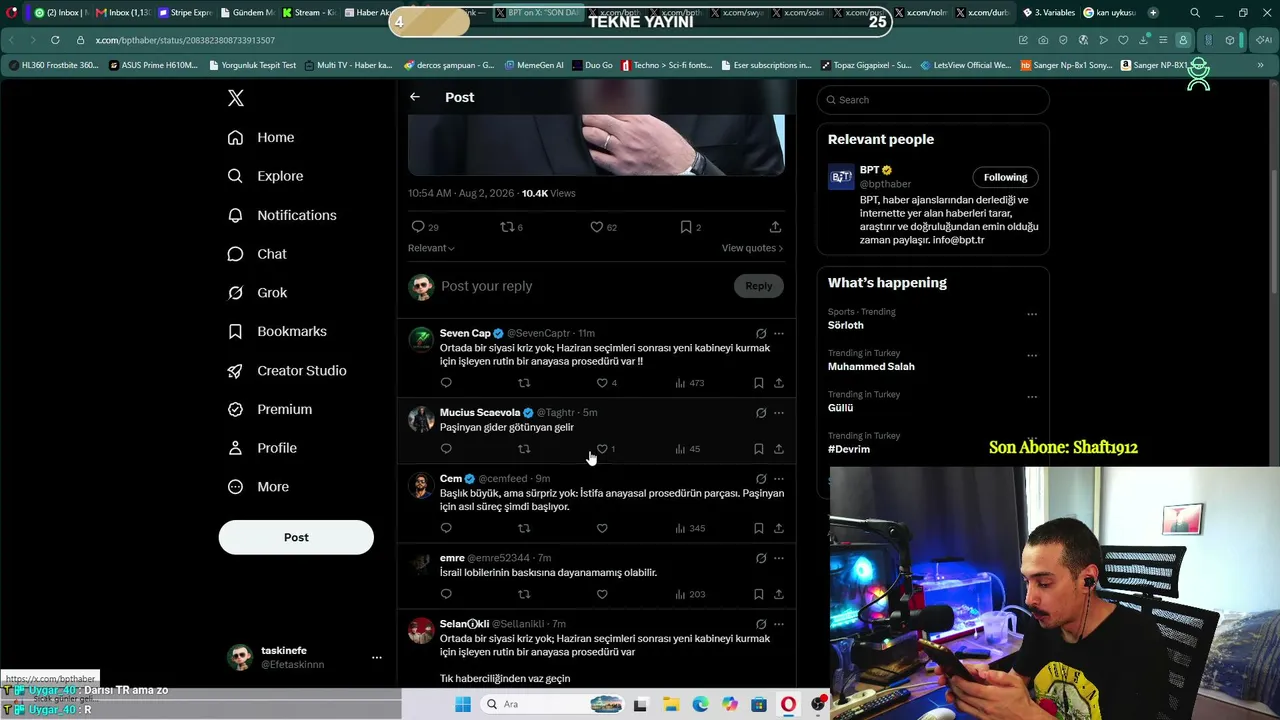Open File Explorer from the taskbar
Viewport: 1280px width, 720px height.
pyautogui.click(x=671, y=704)
